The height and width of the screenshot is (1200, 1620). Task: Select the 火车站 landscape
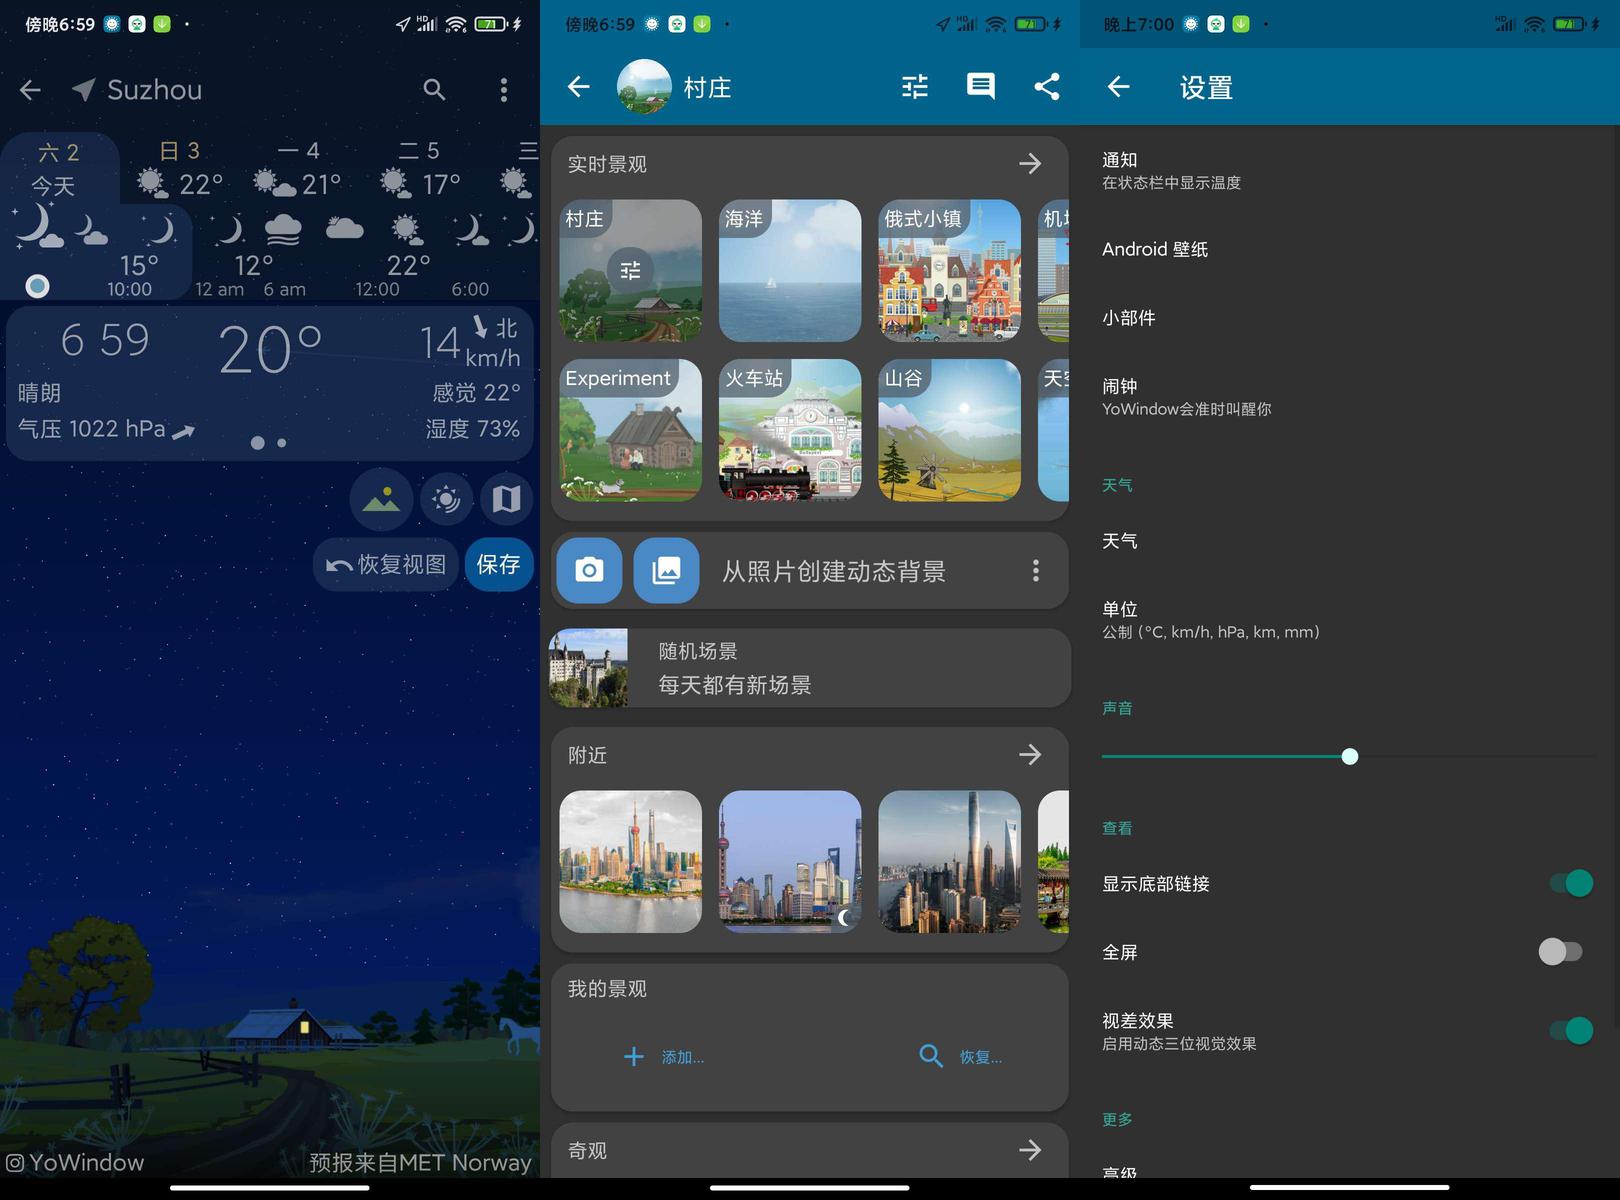pyautogui.click(x=790, y=430)
